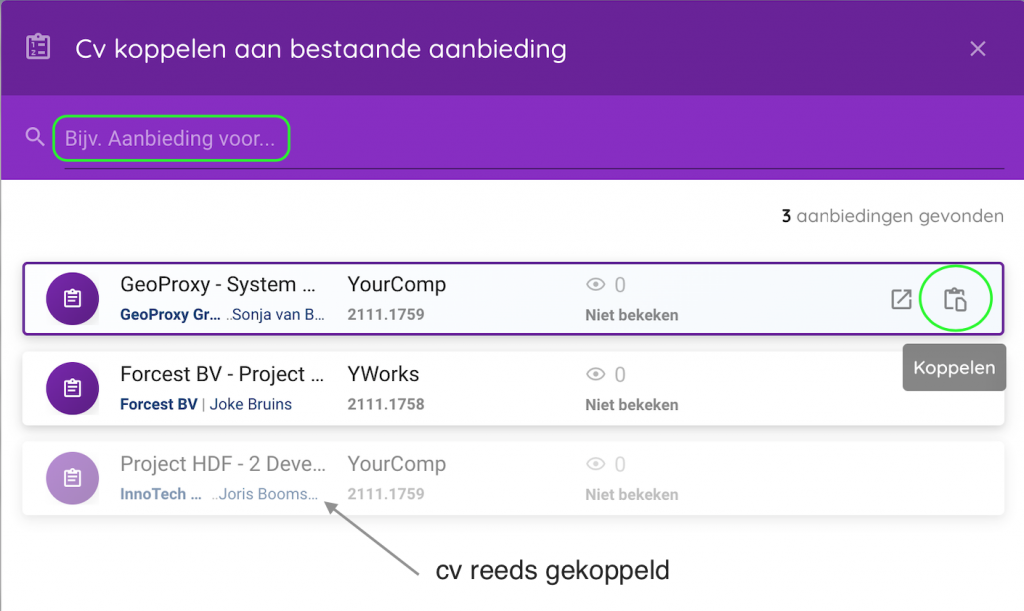Viewport: 1024px width, 611px height.
Task: Click the search magnifier icon
Action: [x=36, y=137]
